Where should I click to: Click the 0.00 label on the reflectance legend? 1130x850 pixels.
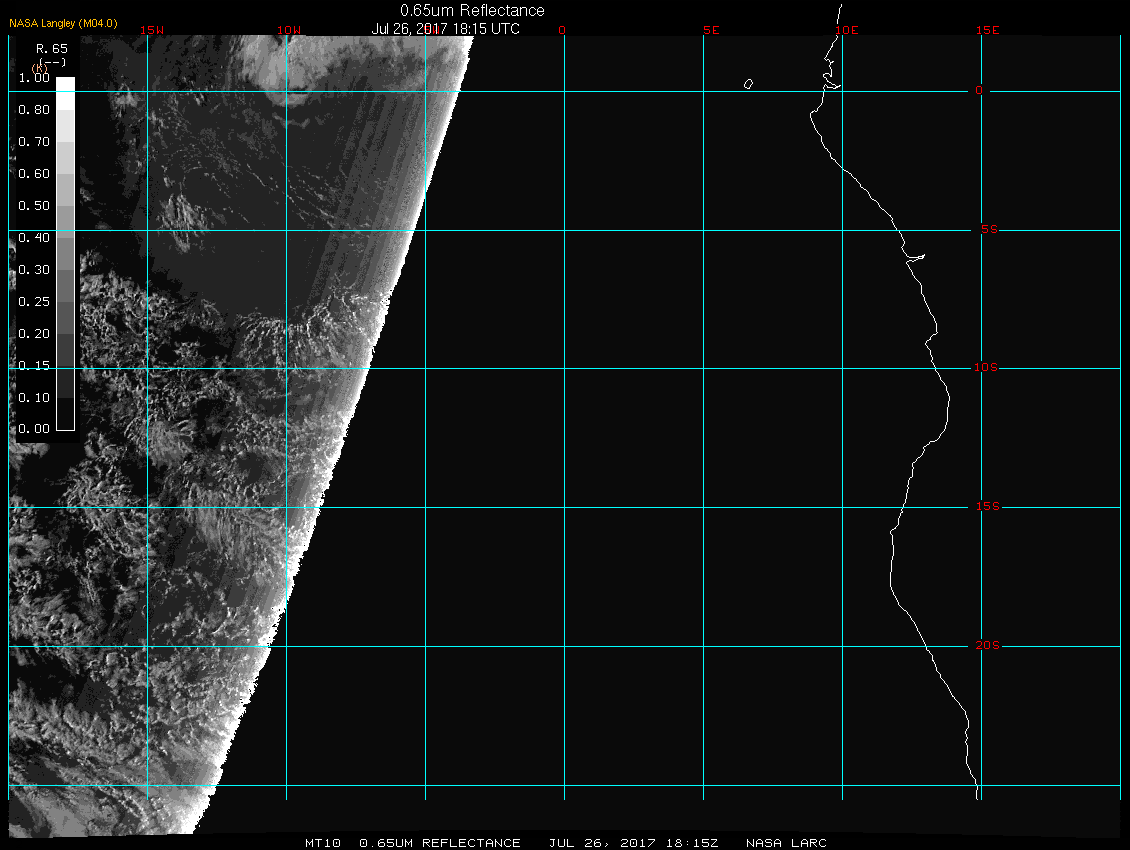(34, 429)
